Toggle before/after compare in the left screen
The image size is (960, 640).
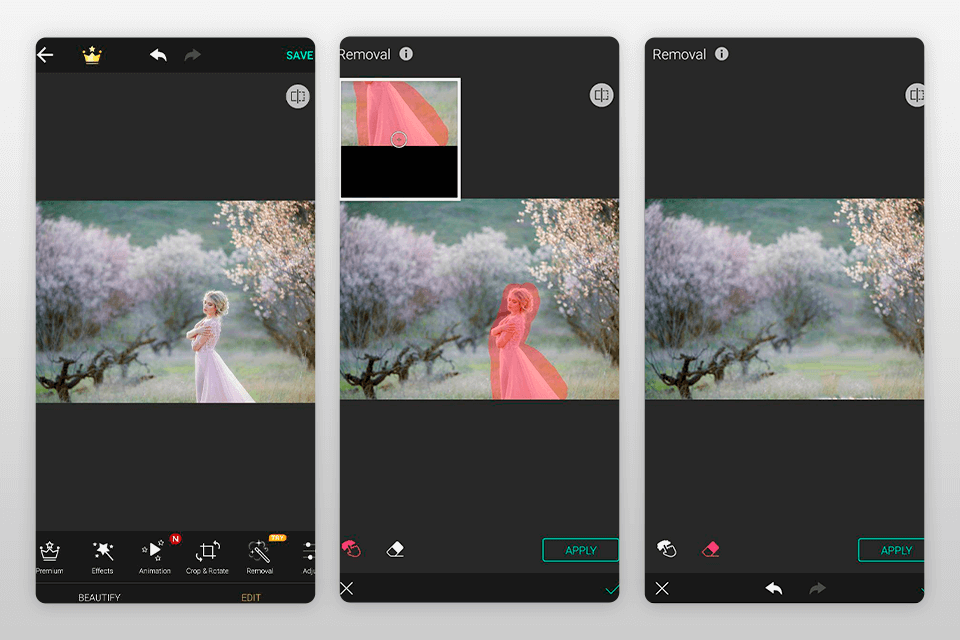297,96
